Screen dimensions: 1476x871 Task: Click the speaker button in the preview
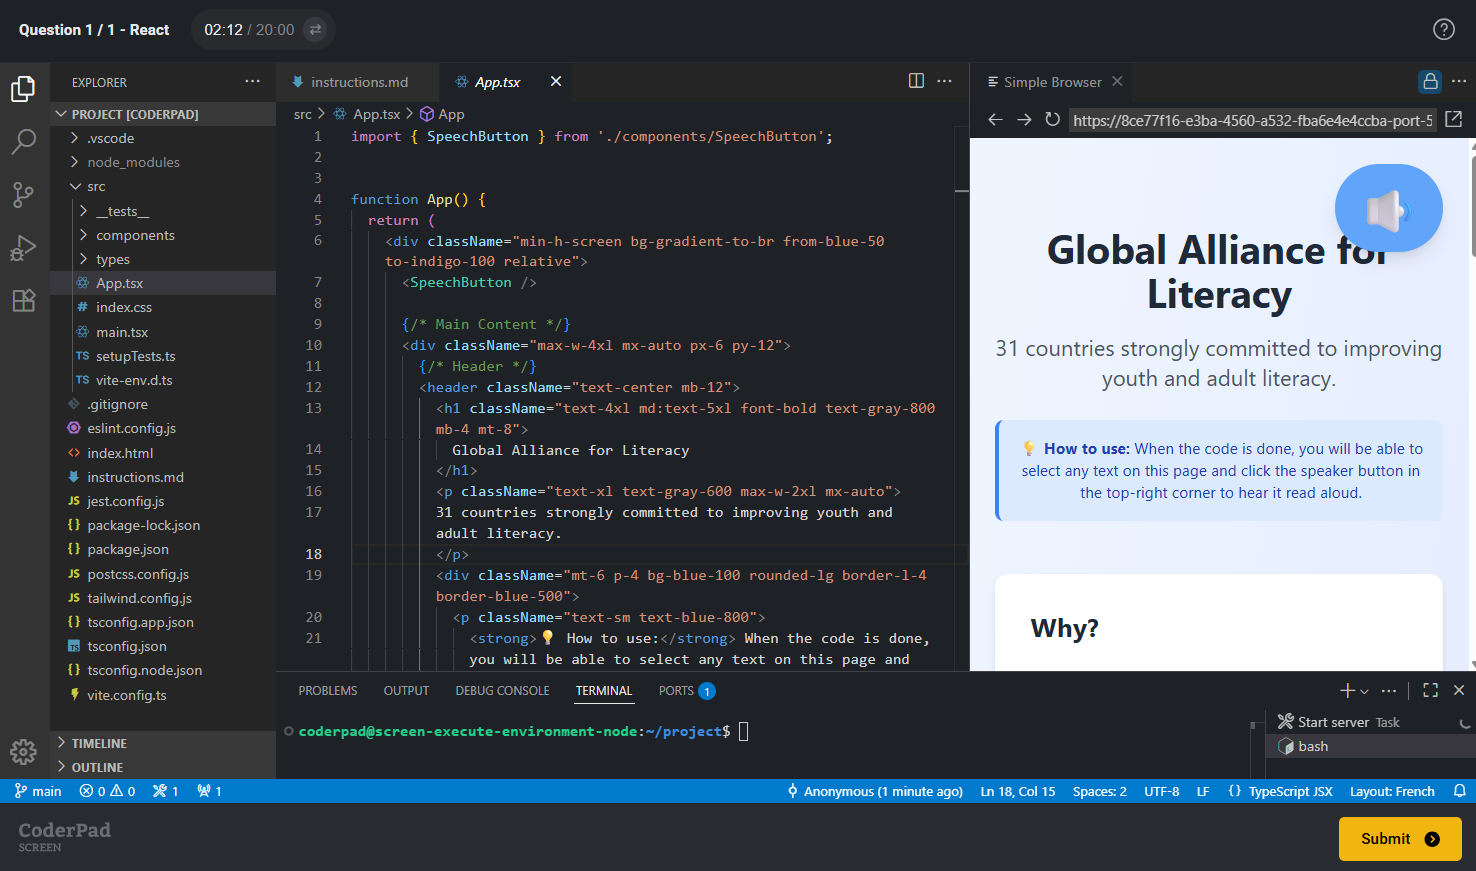[x=1388, y=208]
